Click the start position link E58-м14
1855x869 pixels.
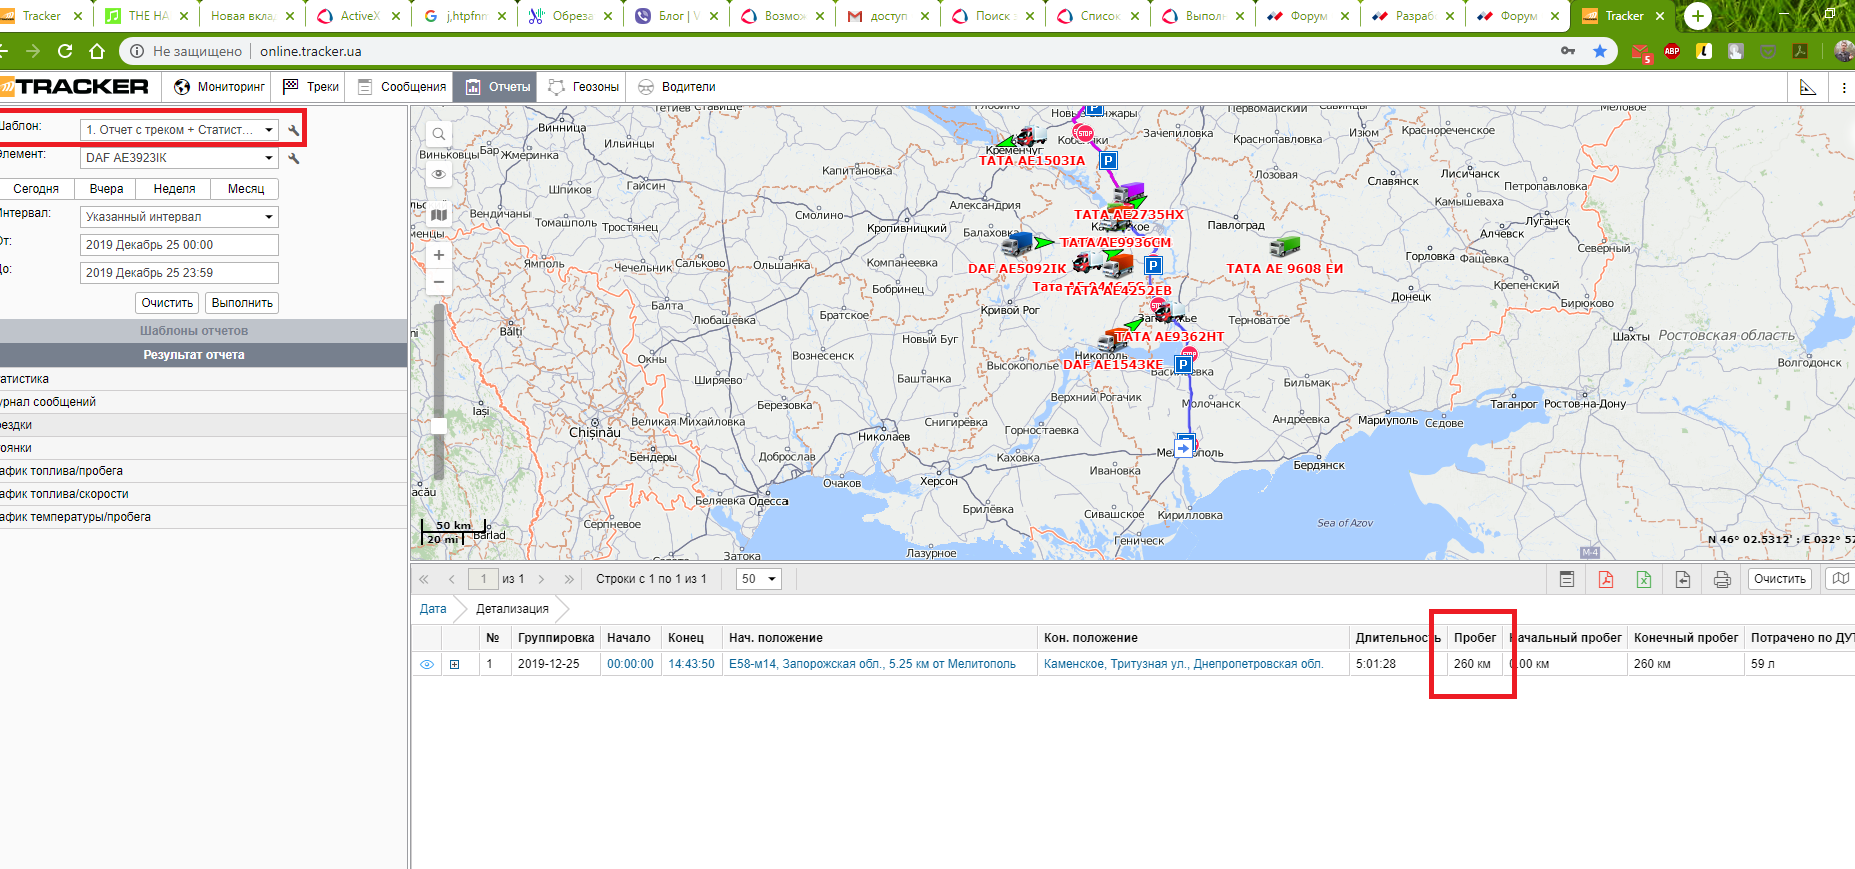point(871,664)
